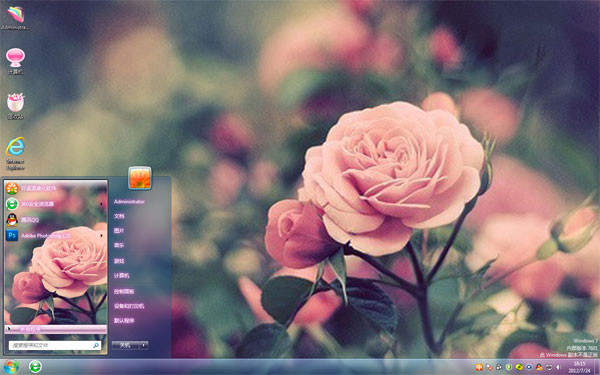Open Administrator link in Start menu
600x375 pixels.
point(129,202)
